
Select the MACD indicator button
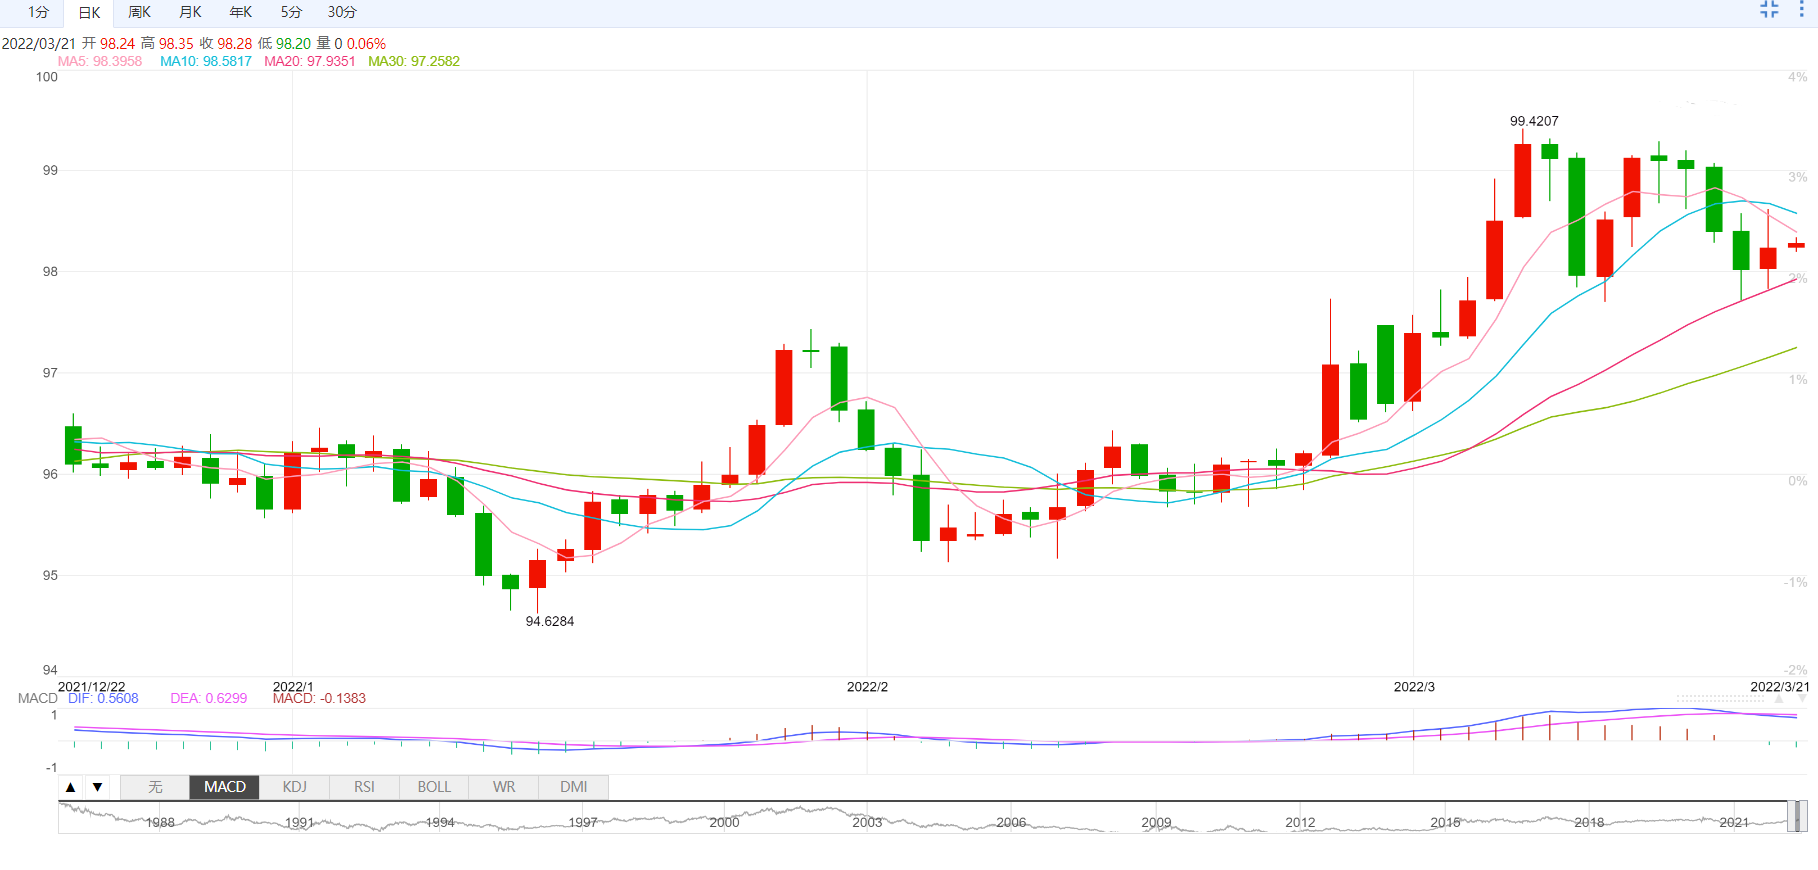click(x=225, y=787)
